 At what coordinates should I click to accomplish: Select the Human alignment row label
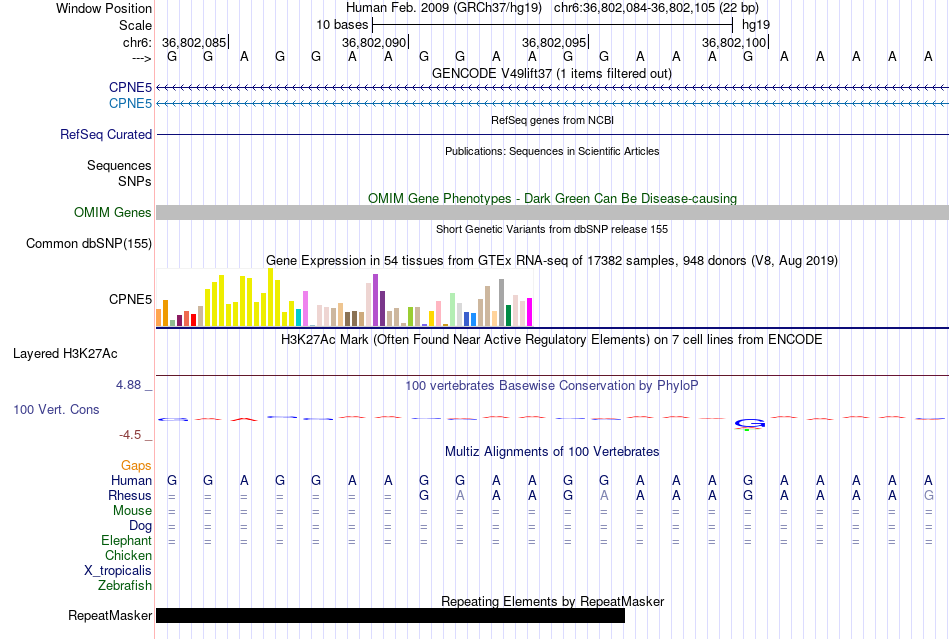131,480
